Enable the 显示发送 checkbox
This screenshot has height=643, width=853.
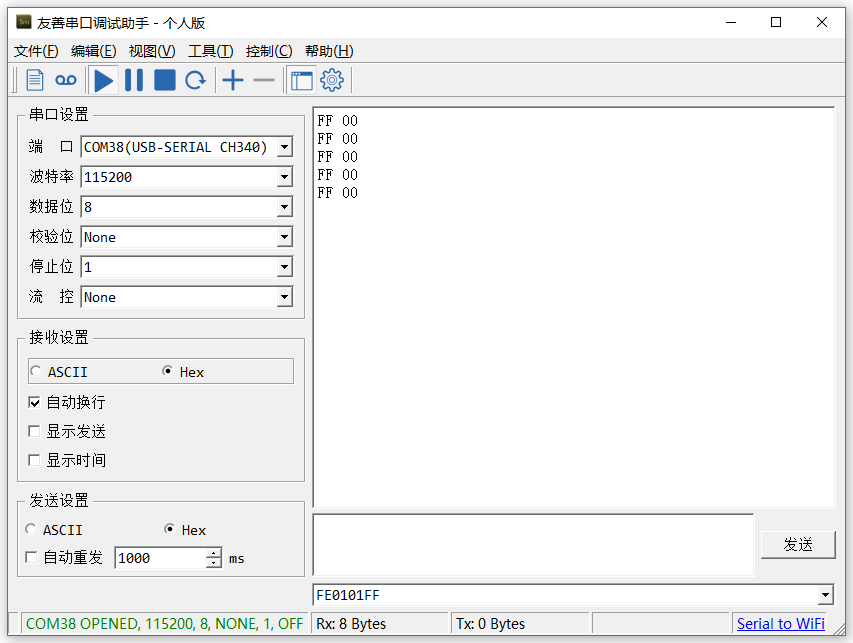click(x=34, y=431)
